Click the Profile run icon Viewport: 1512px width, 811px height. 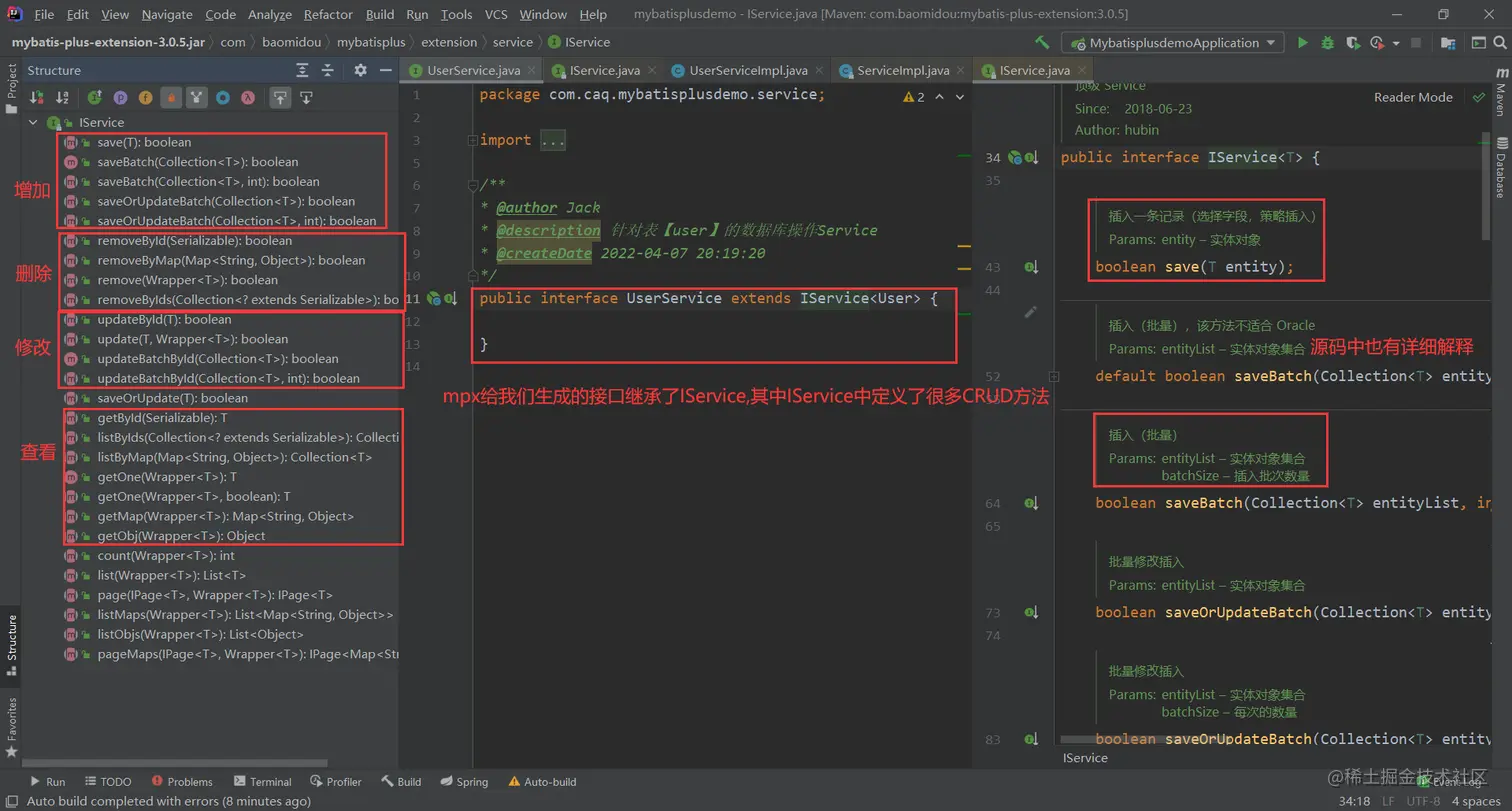[x=1378, y=43]
